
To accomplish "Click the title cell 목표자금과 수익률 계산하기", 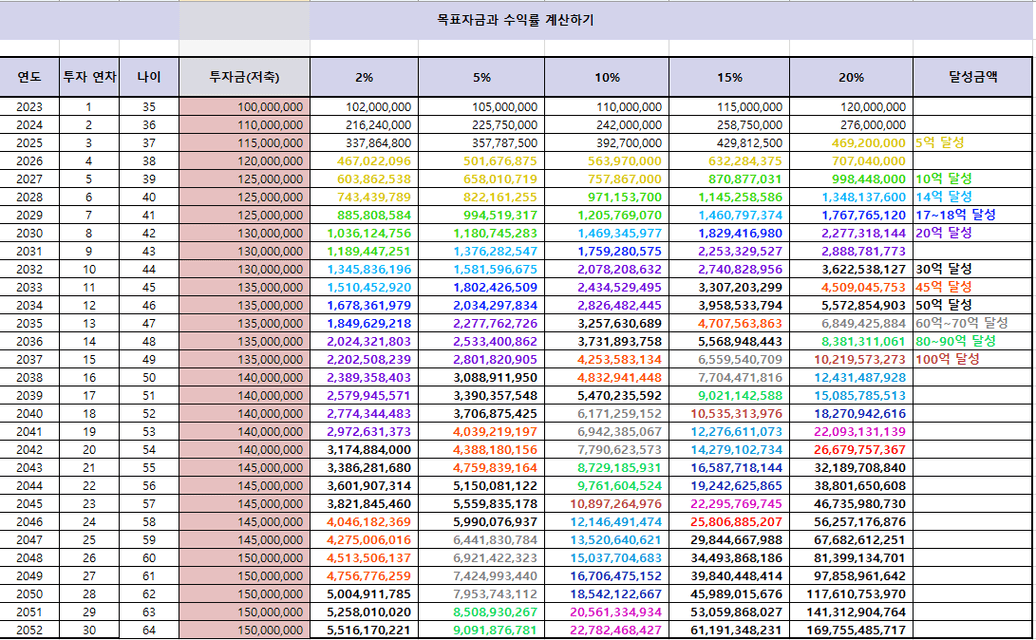I will click(515, 20).
